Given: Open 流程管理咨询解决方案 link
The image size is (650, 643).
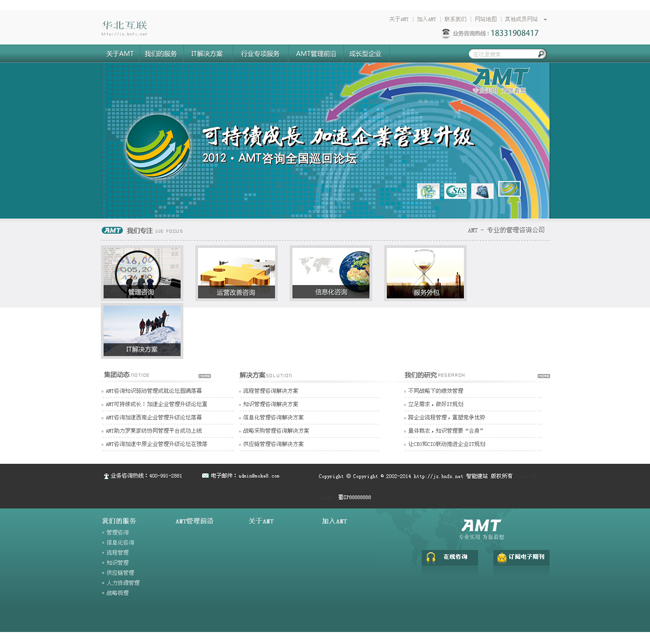Looking at the screenshot, I should [x=270, y=391].
